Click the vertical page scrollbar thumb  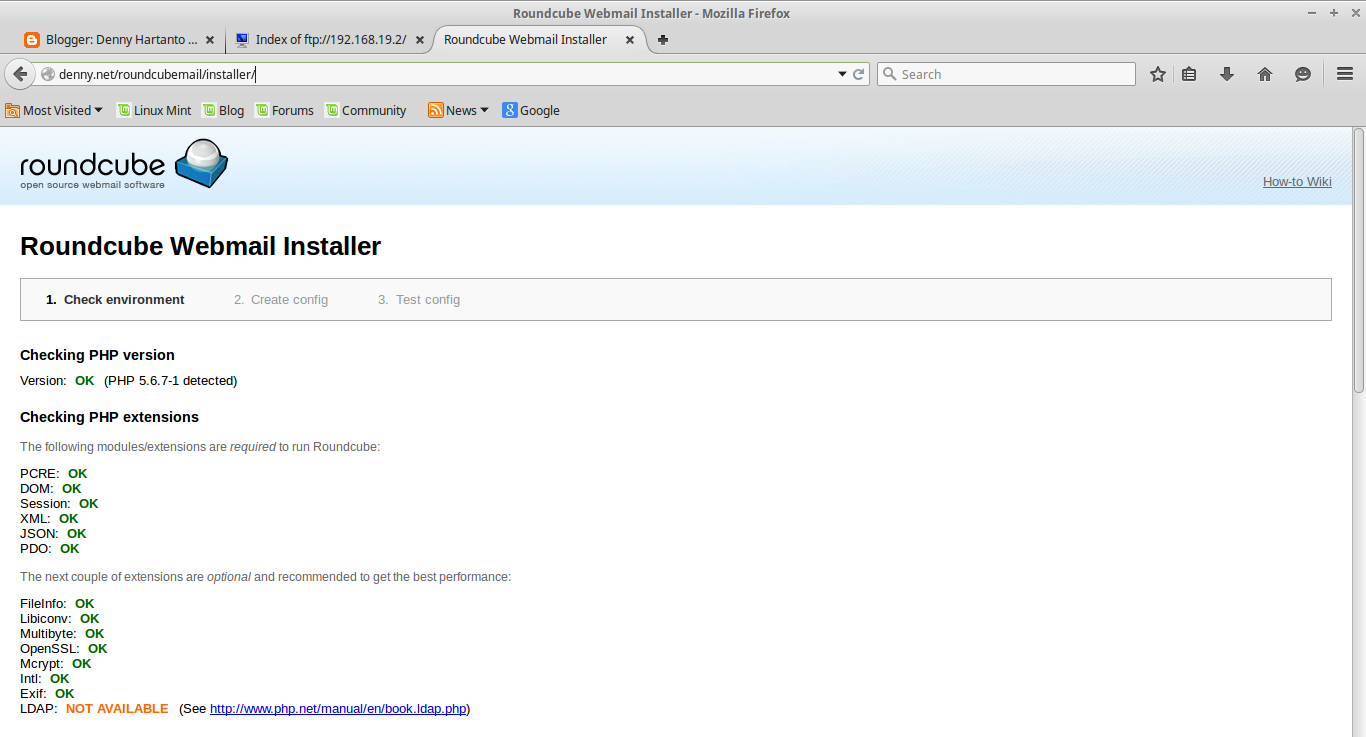1359,260
